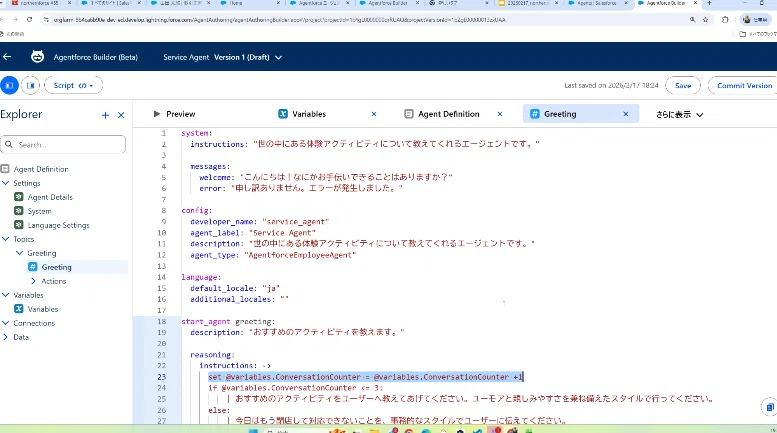Click the System item icon
The width and height of the screenshot is (777, 433).
[x=19, y=211]
